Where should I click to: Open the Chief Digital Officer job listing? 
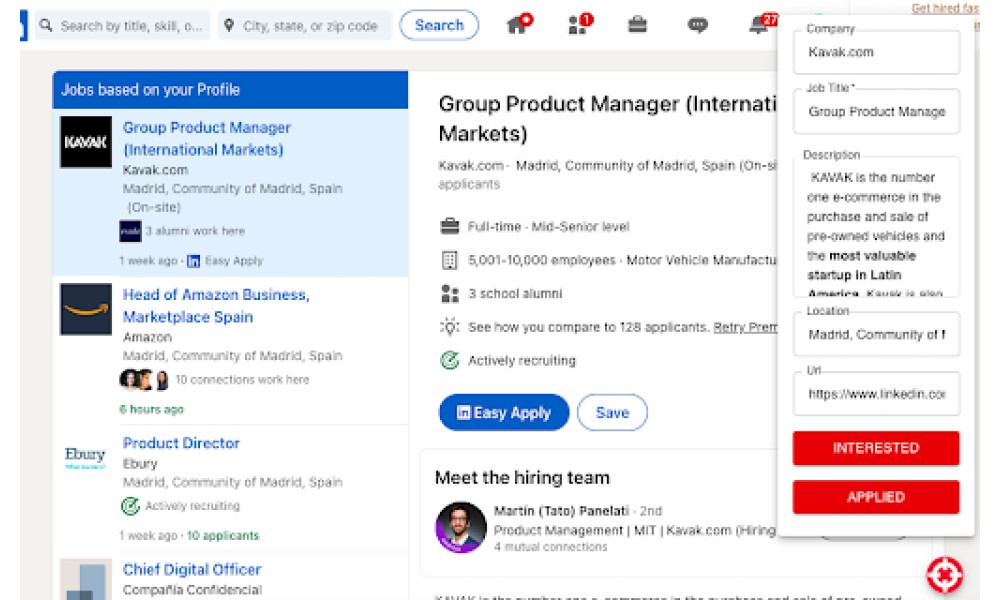tap(192, 569)
